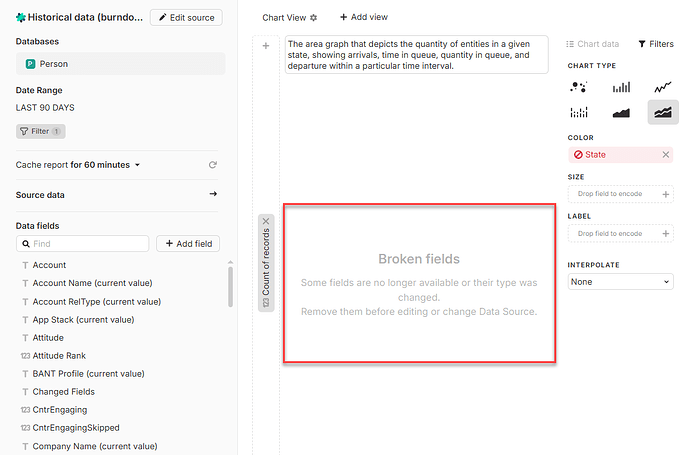Click the data fields scrollbar
This screenshot has width=690, height=455.
(230, 286)
